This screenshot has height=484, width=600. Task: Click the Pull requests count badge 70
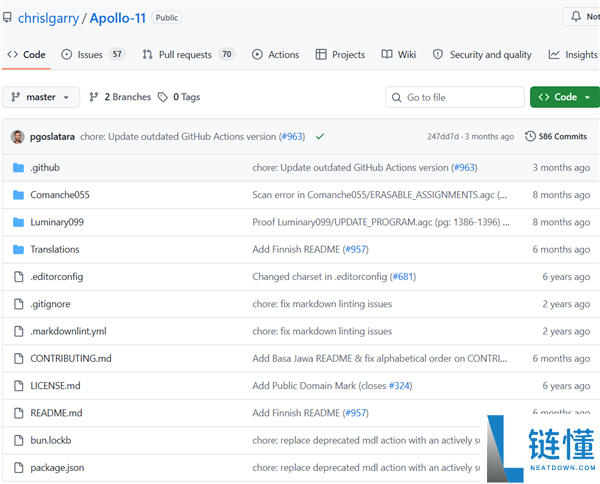227,54
